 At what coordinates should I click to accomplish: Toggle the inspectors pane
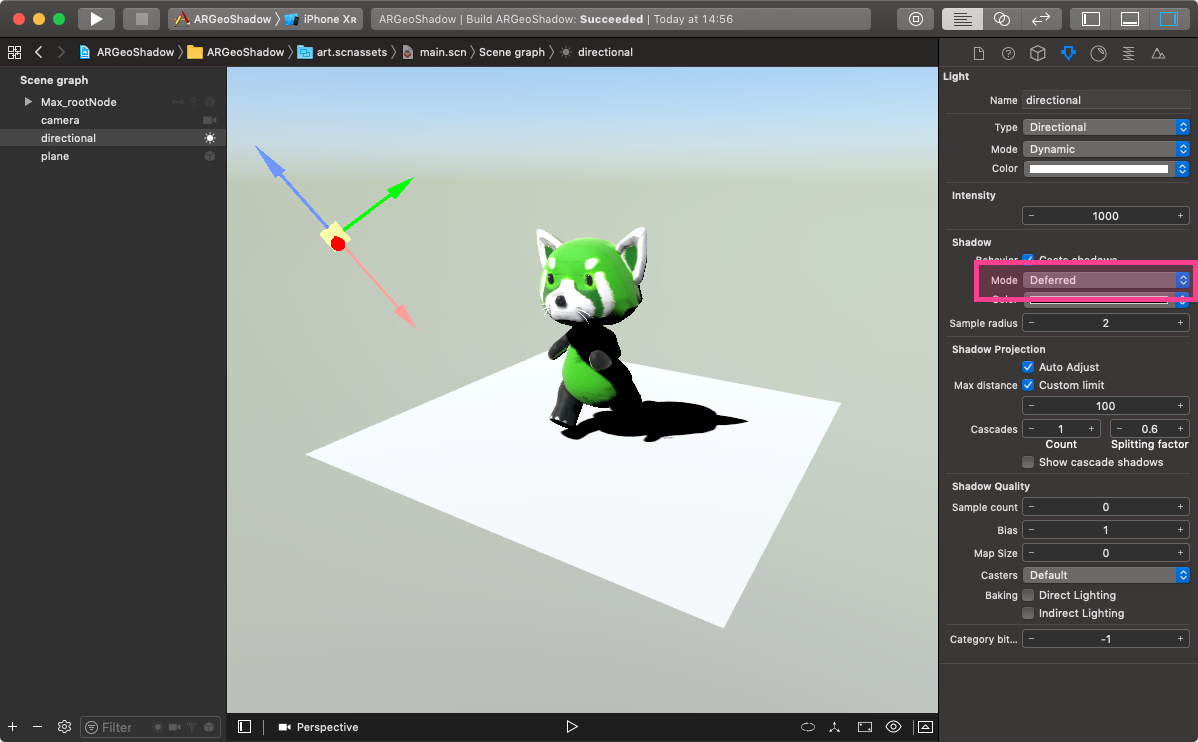[x=1169, y=19]
